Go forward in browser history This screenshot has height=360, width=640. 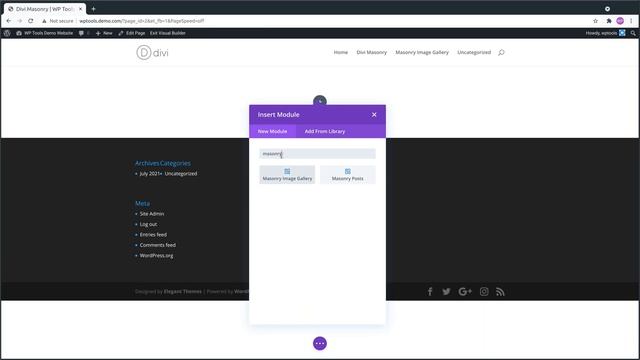point(20,21)
